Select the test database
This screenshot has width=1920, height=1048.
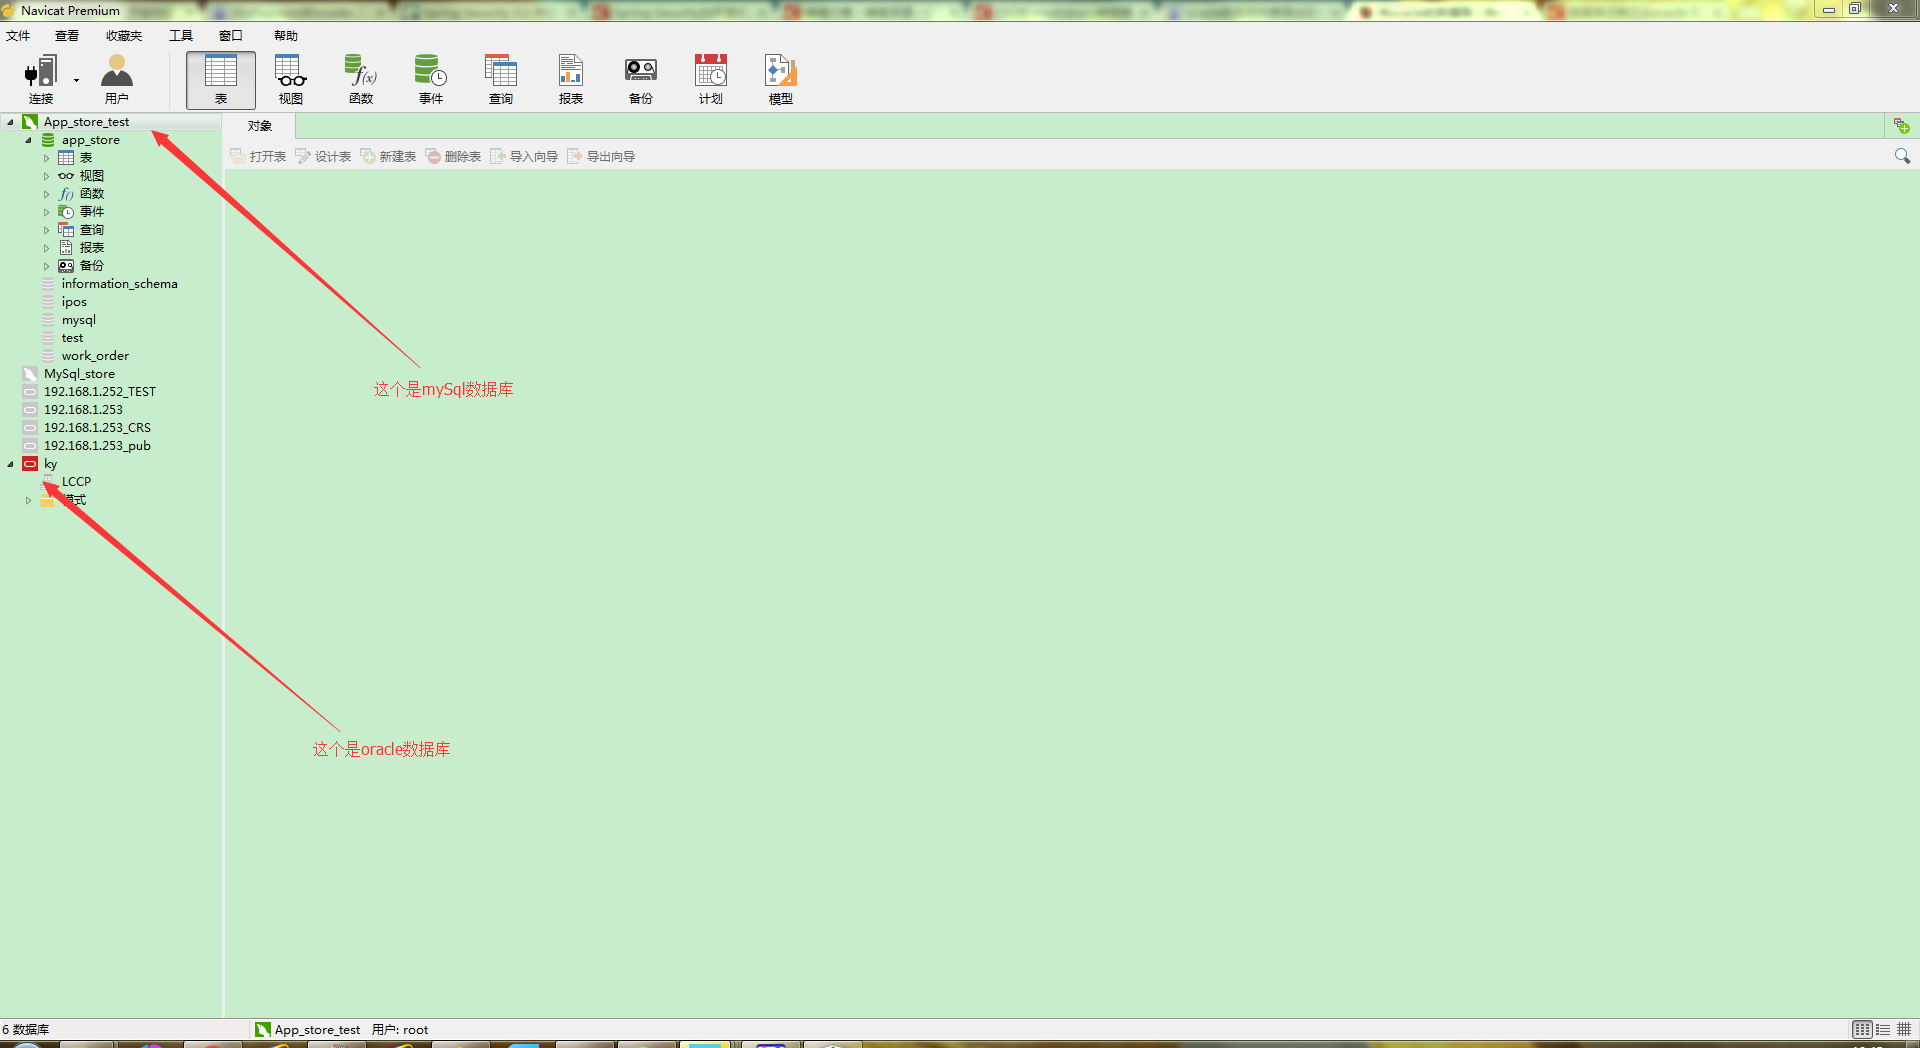pyautogui.click(x=72, y=338)
